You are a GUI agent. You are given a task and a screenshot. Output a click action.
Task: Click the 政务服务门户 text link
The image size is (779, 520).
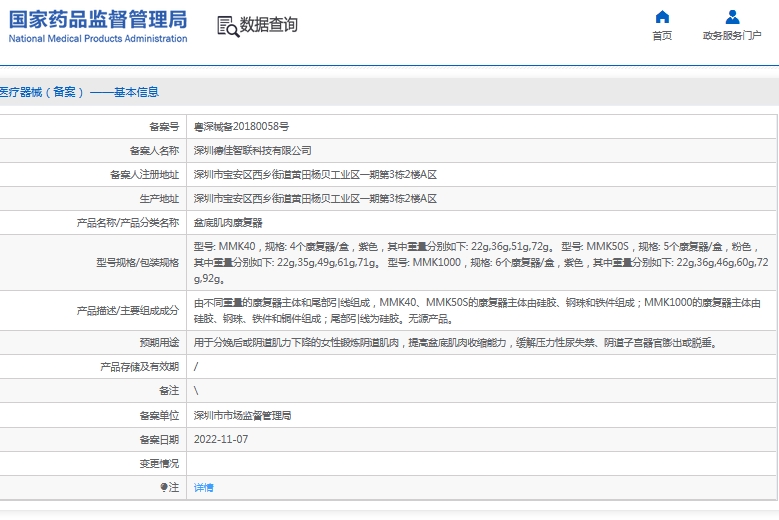pos(732,36)
